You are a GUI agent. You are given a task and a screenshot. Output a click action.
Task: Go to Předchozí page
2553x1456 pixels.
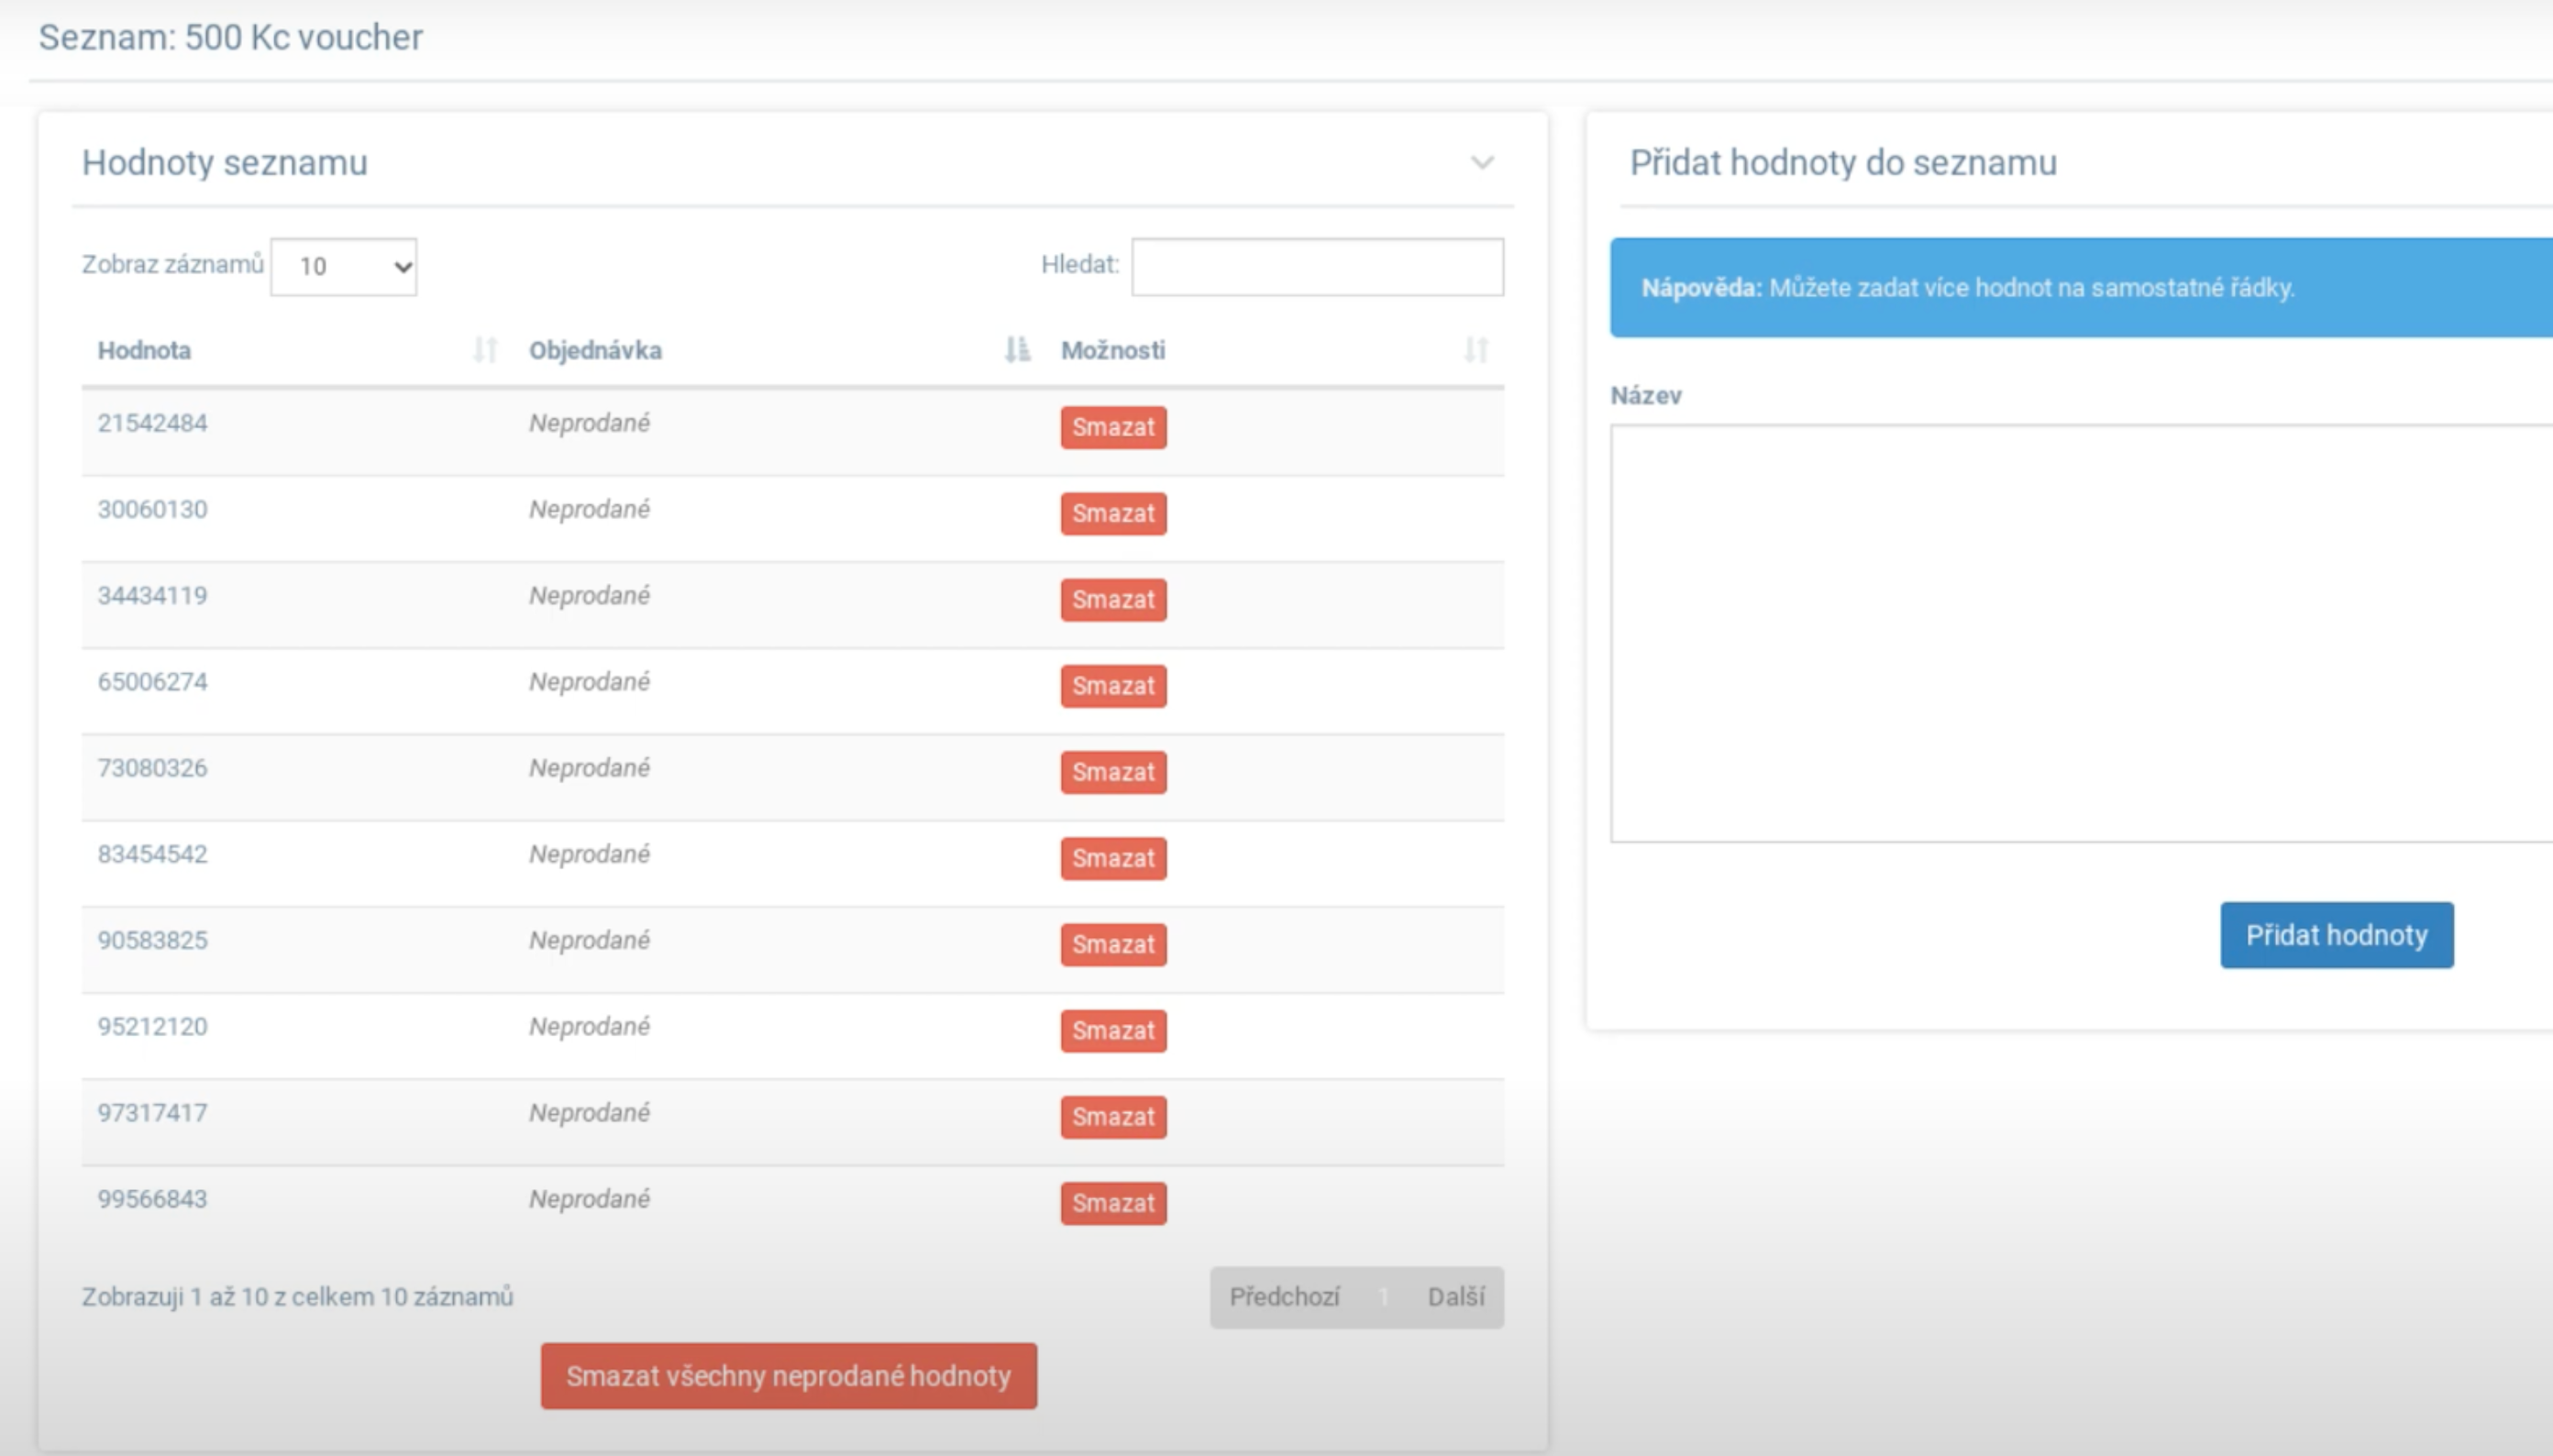[1284, 1297]
